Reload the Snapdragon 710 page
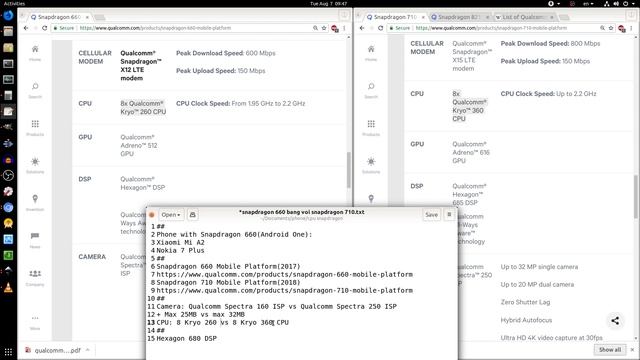The image size is (640, 360). pos(380,28)
